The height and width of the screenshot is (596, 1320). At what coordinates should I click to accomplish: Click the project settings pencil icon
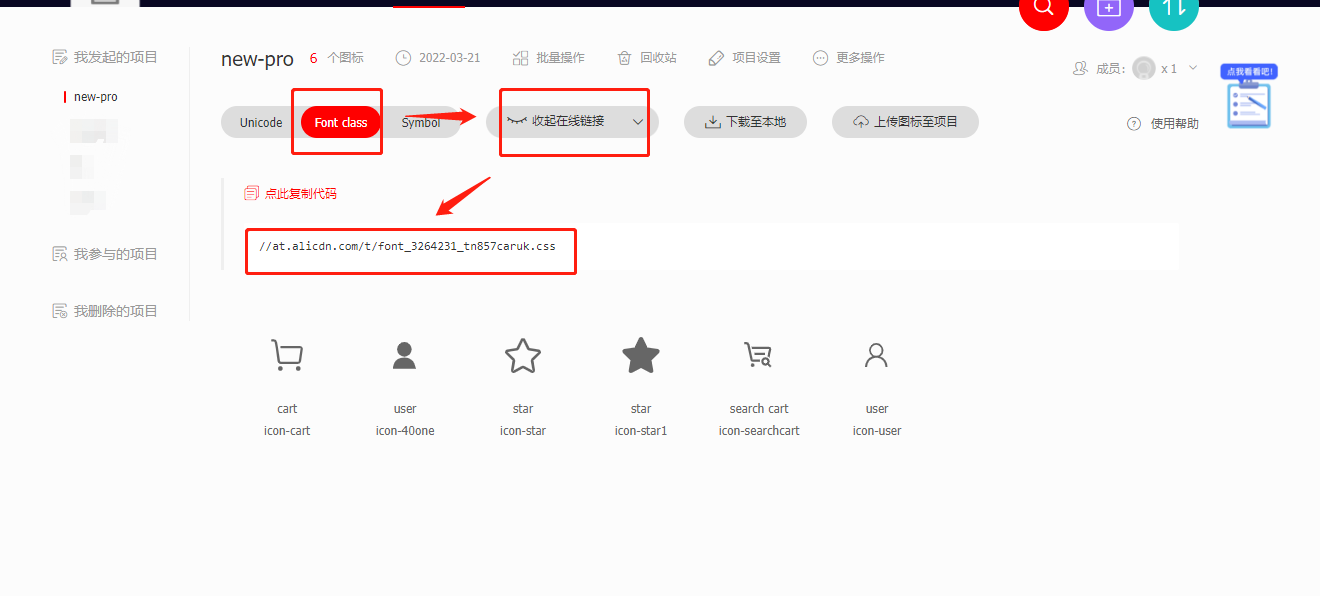[x=716, y=58]
